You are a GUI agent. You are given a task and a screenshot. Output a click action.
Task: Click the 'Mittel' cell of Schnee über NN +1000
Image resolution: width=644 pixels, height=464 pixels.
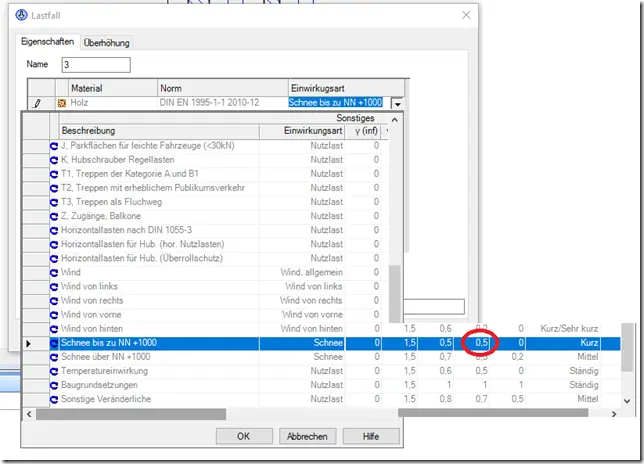click(588, 357)
